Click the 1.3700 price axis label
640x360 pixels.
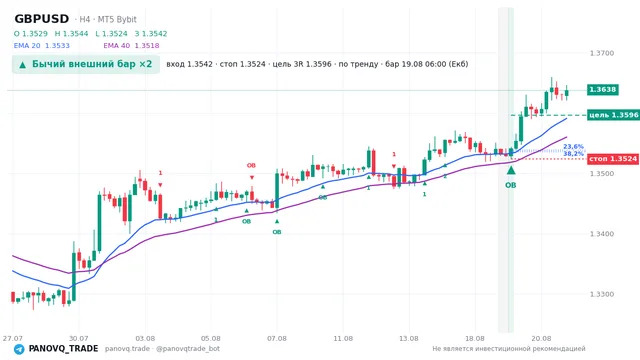pos(602,53)
